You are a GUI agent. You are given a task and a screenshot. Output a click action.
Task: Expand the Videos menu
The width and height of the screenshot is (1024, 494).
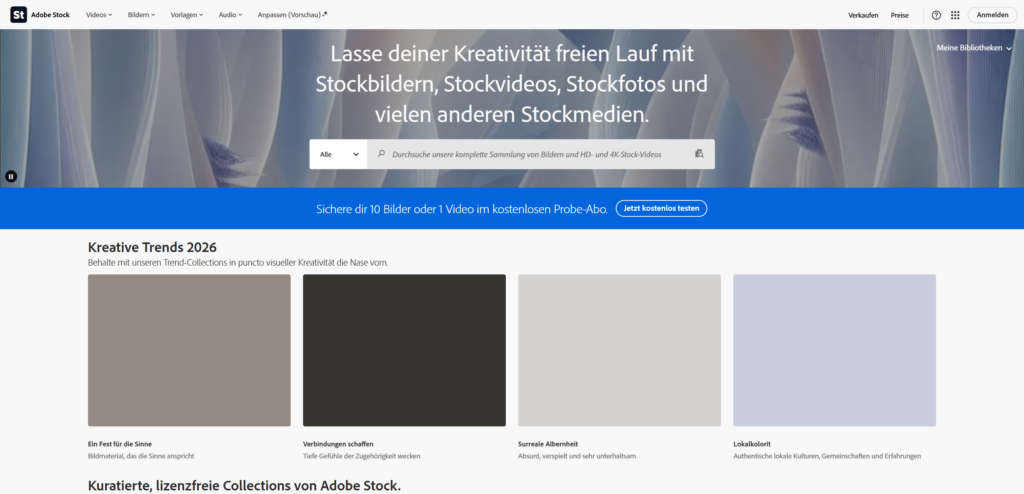(x=99, y=15)
